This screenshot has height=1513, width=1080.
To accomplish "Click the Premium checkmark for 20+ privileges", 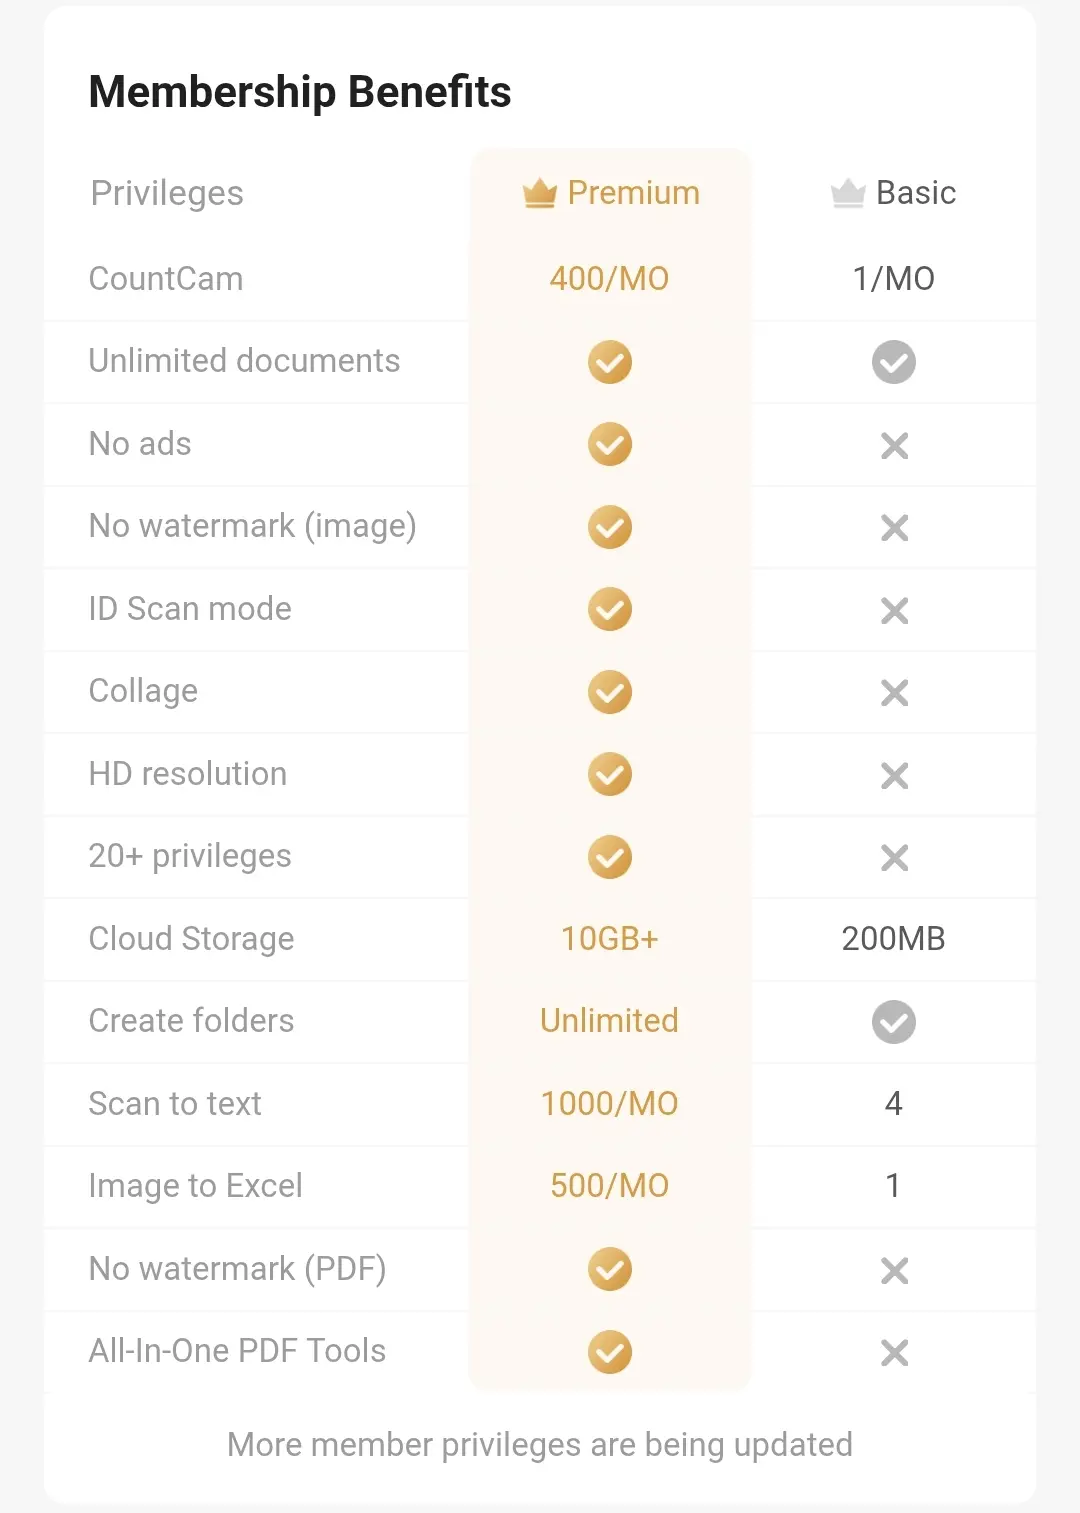I will [x=610, y=857].
